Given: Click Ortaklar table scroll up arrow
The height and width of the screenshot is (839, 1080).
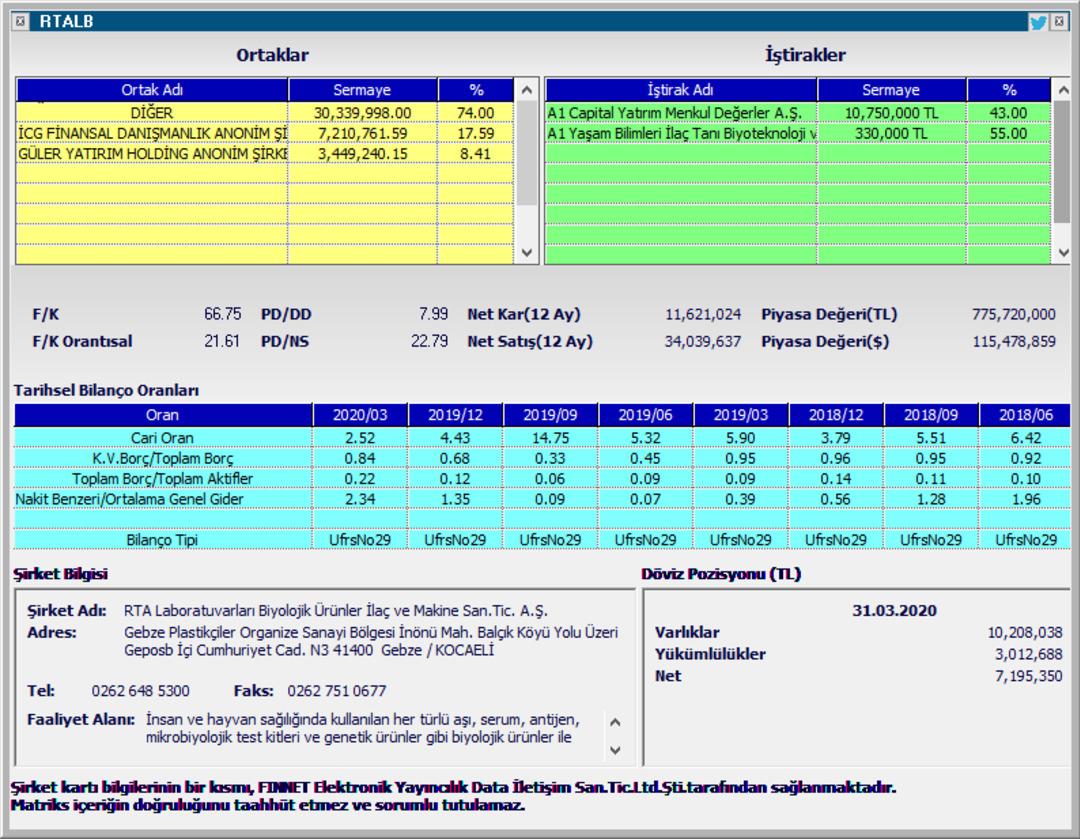Looking at the screenshot, I should (x=527, y=90).
